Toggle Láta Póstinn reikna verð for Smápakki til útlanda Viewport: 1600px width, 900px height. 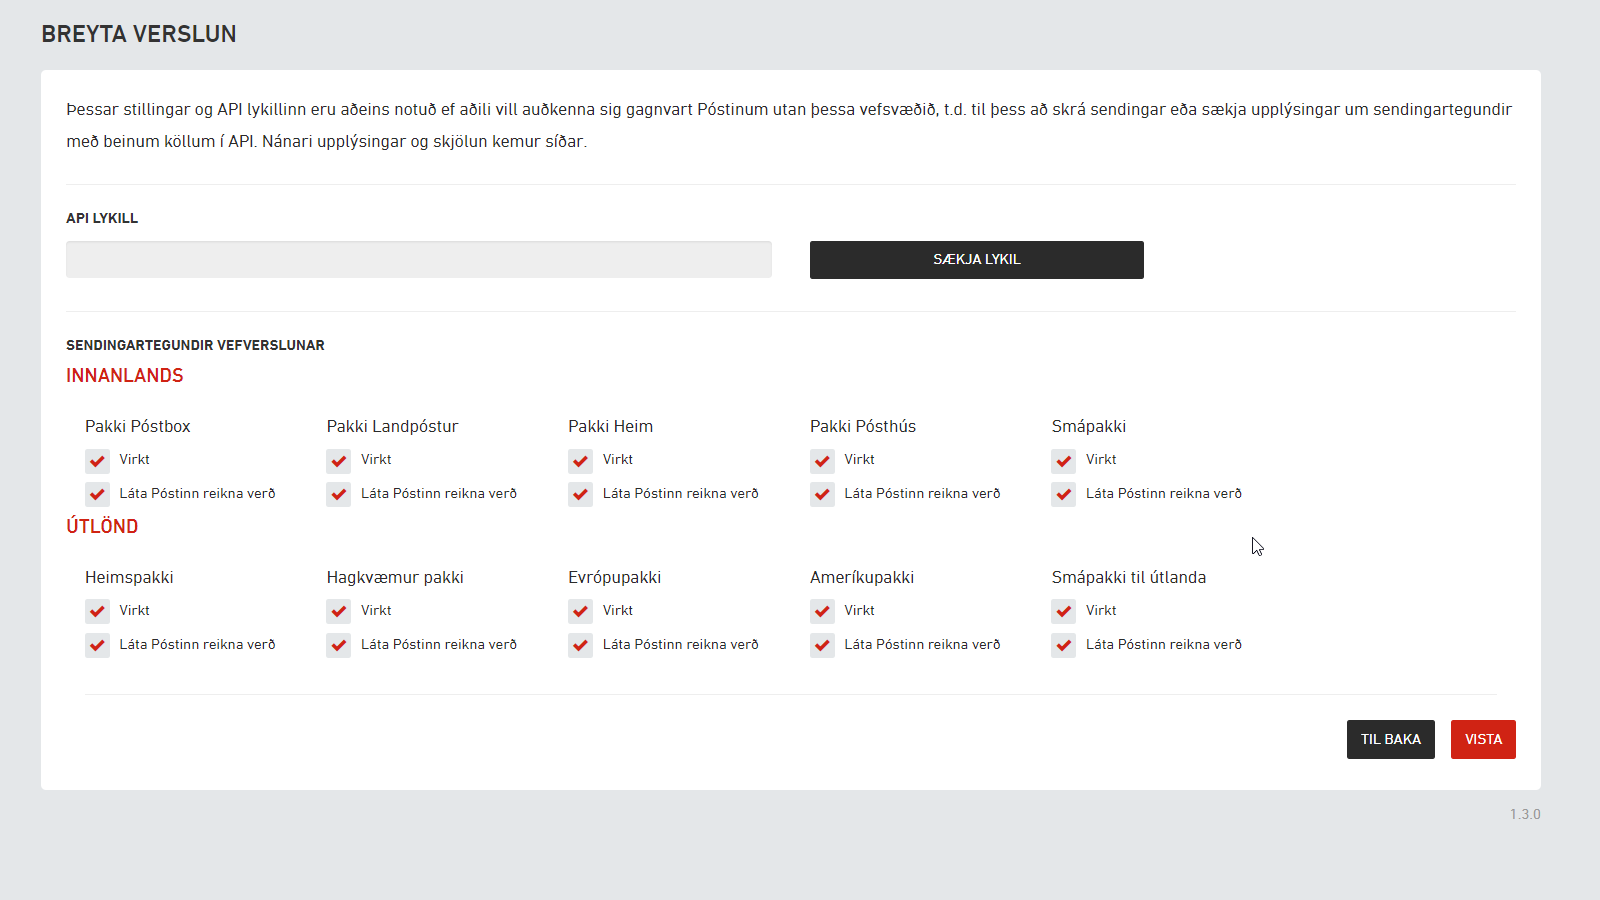(x=1064, y=646)
